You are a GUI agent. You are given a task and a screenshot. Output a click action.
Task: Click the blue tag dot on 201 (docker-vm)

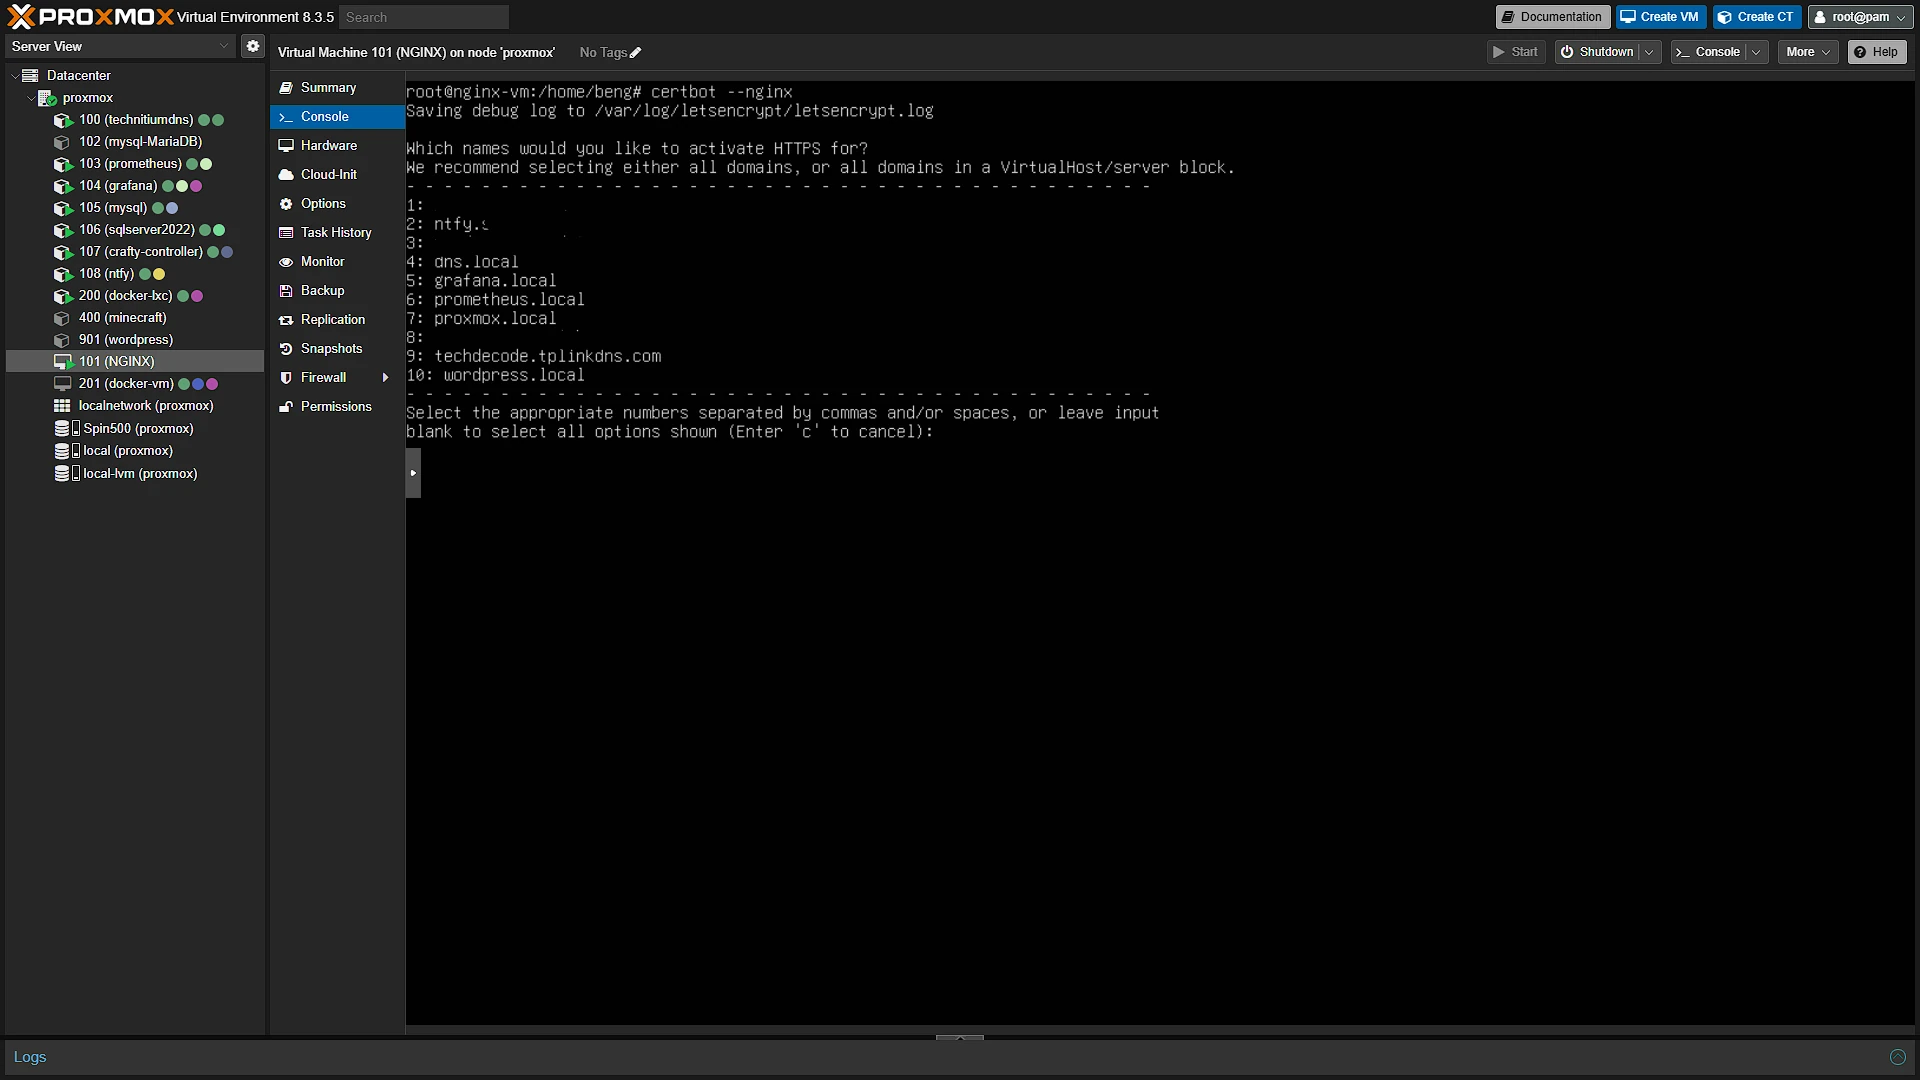click(x=198, y=384)
